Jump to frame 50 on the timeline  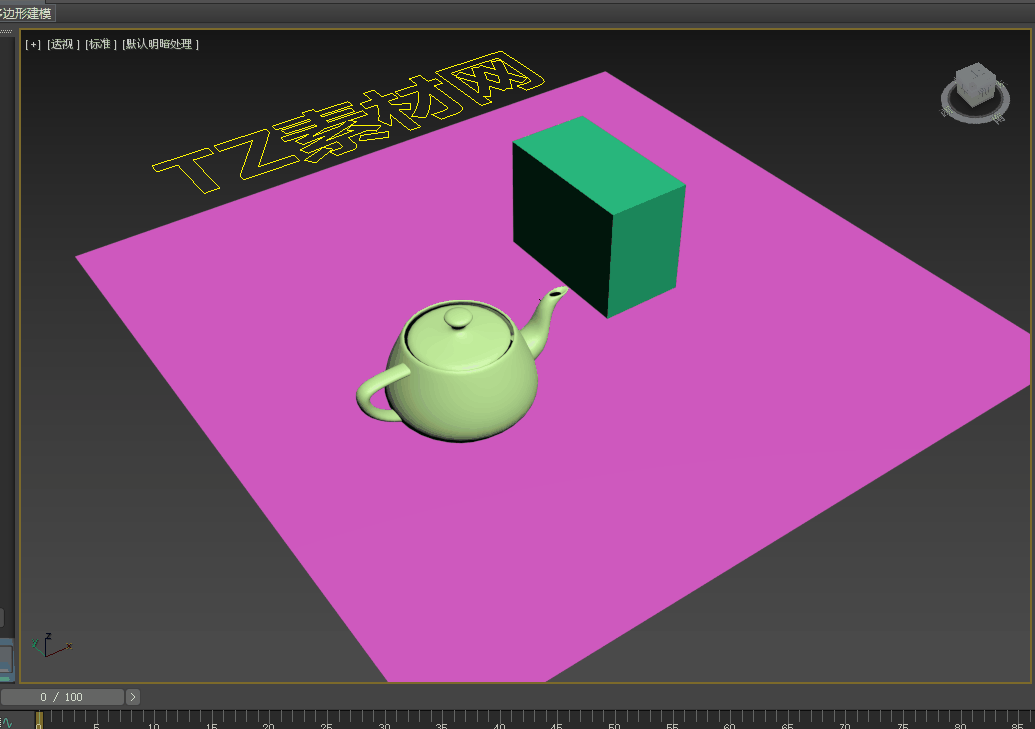[615, 720]
